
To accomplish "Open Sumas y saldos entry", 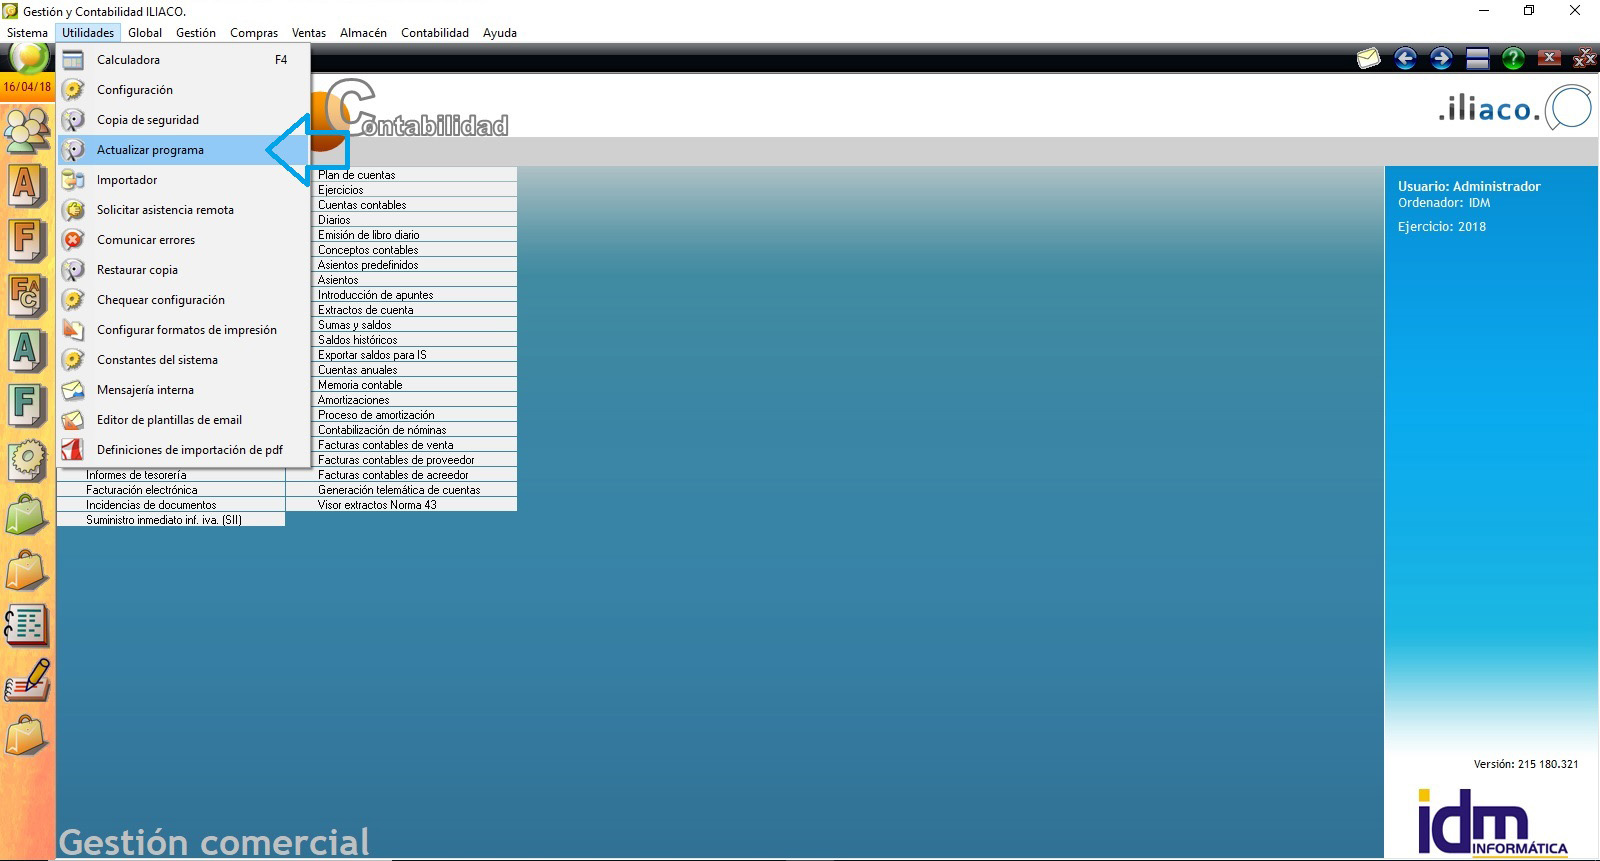I will (x=414, y=325).
